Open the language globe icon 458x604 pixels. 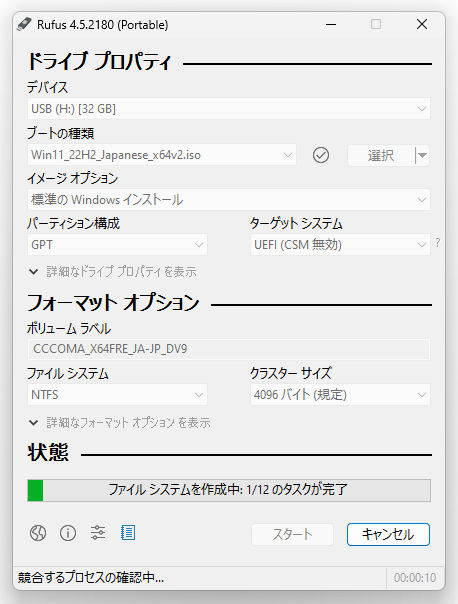point(38,533)
